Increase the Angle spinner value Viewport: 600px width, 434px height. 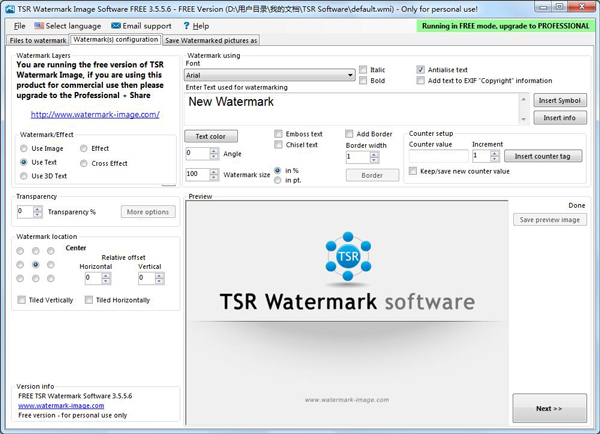pyautogui.click(x=214, y=151)
